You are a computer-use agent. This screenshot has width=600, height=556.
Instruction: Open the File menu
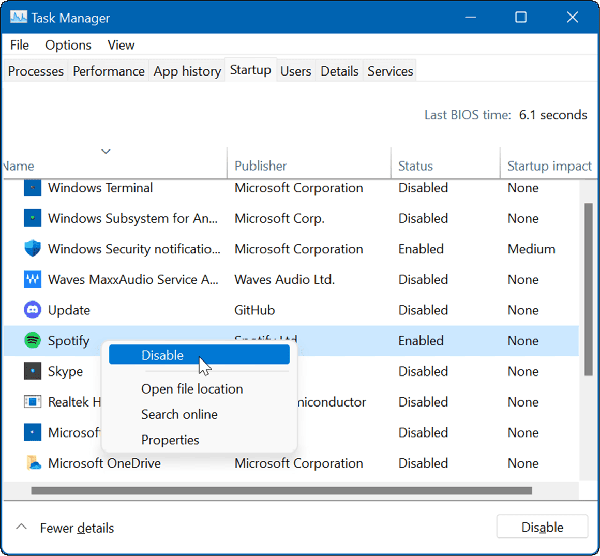[20, 45]
